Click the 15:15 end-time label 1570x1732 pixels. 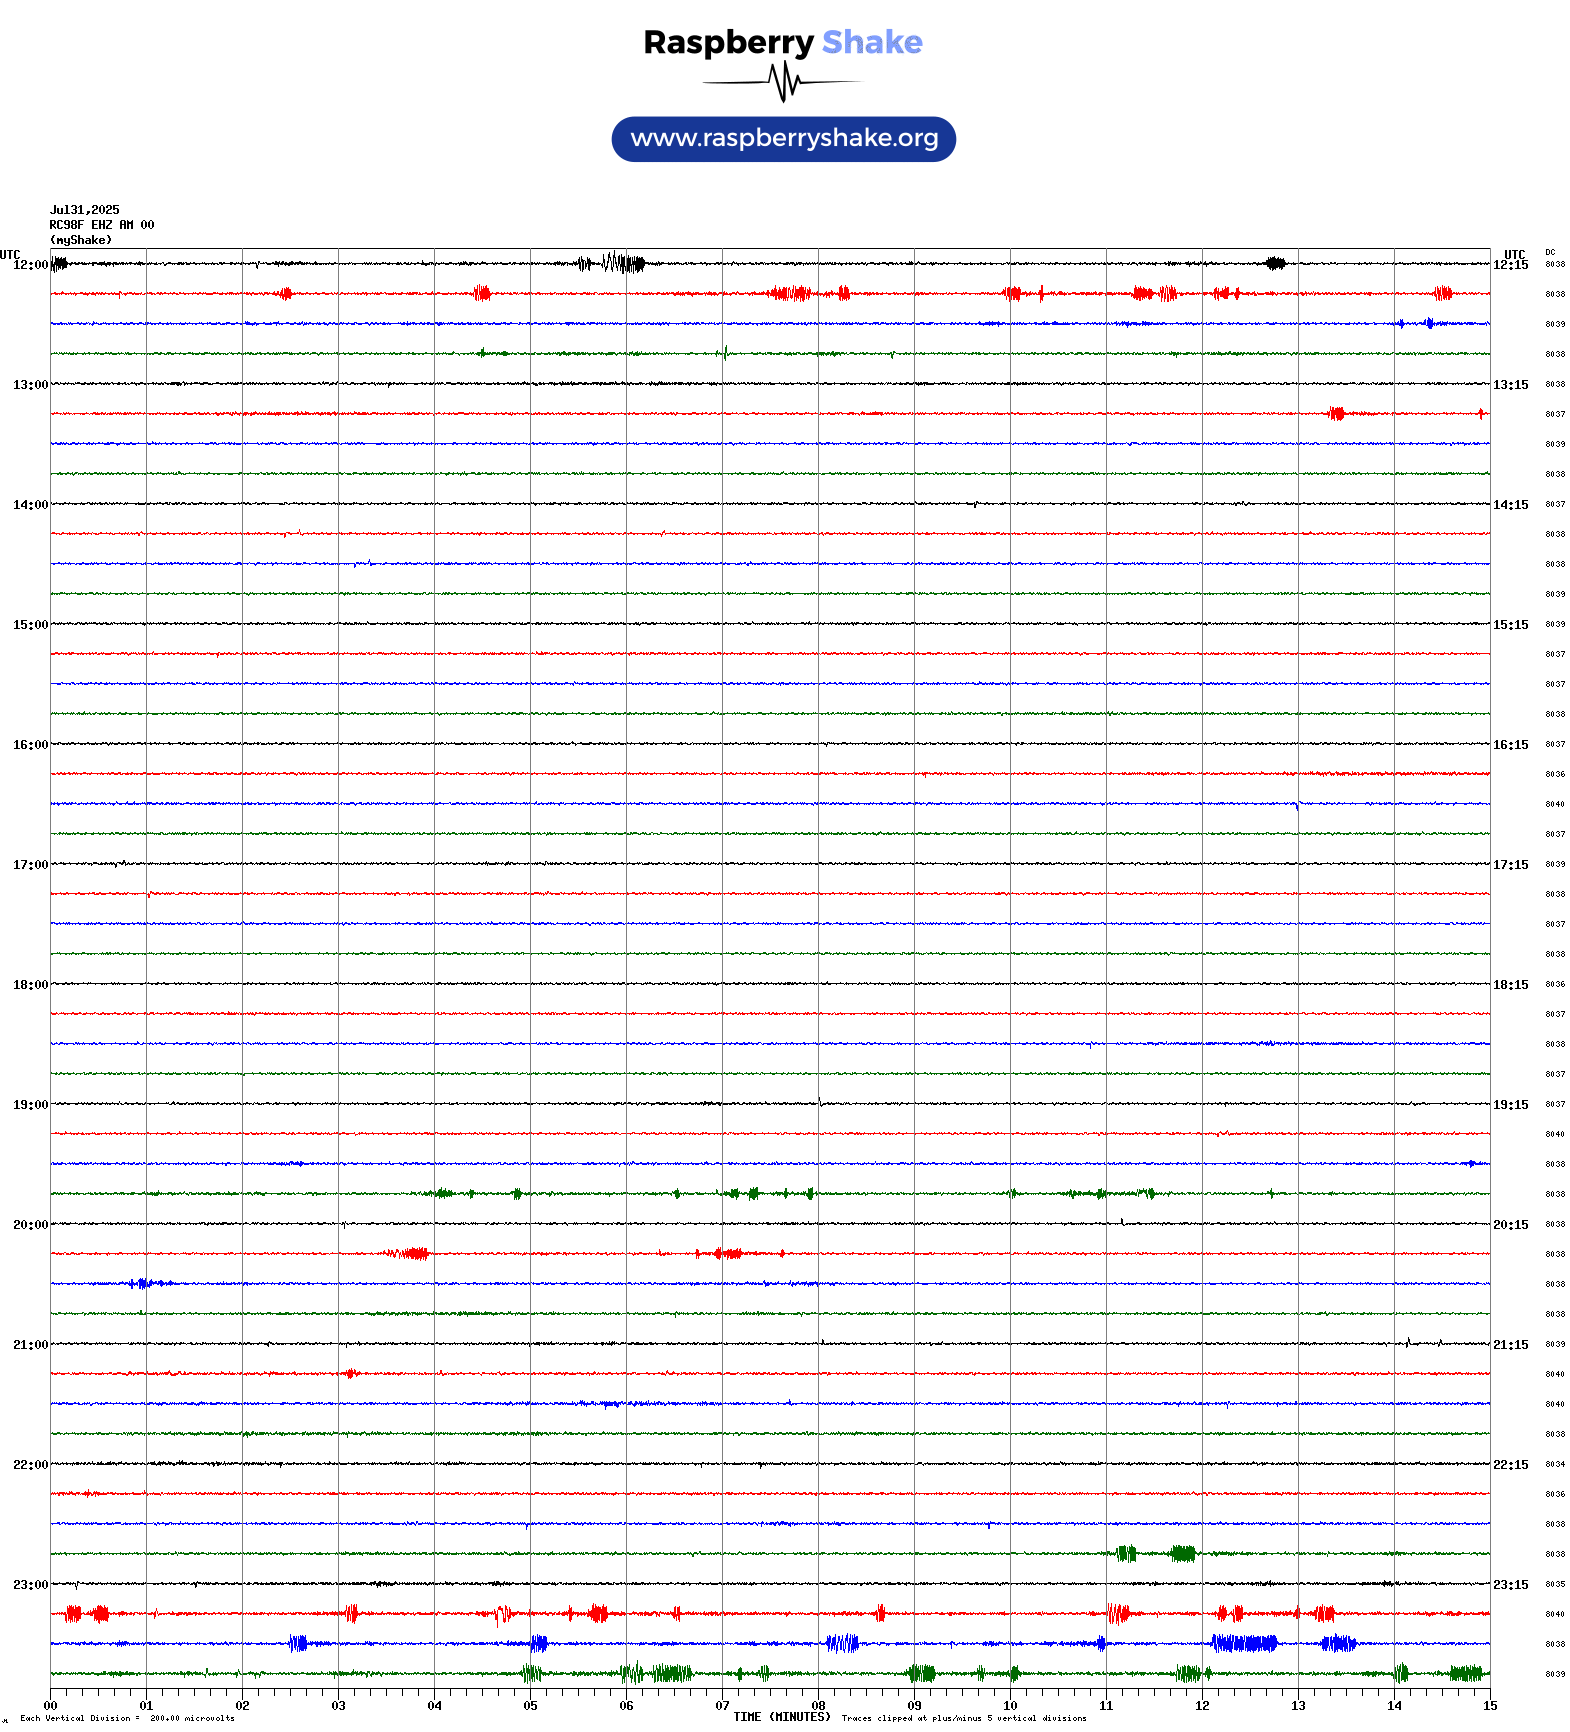pyautogui.click(x=1511, y=625)
